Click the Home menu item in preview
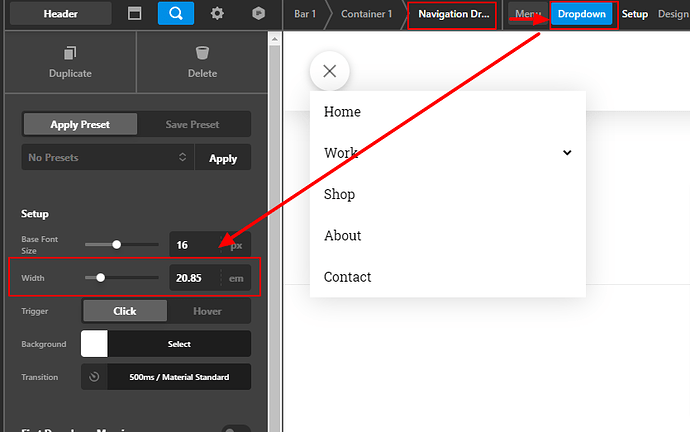690x432 pixels. tap(342, 112)
